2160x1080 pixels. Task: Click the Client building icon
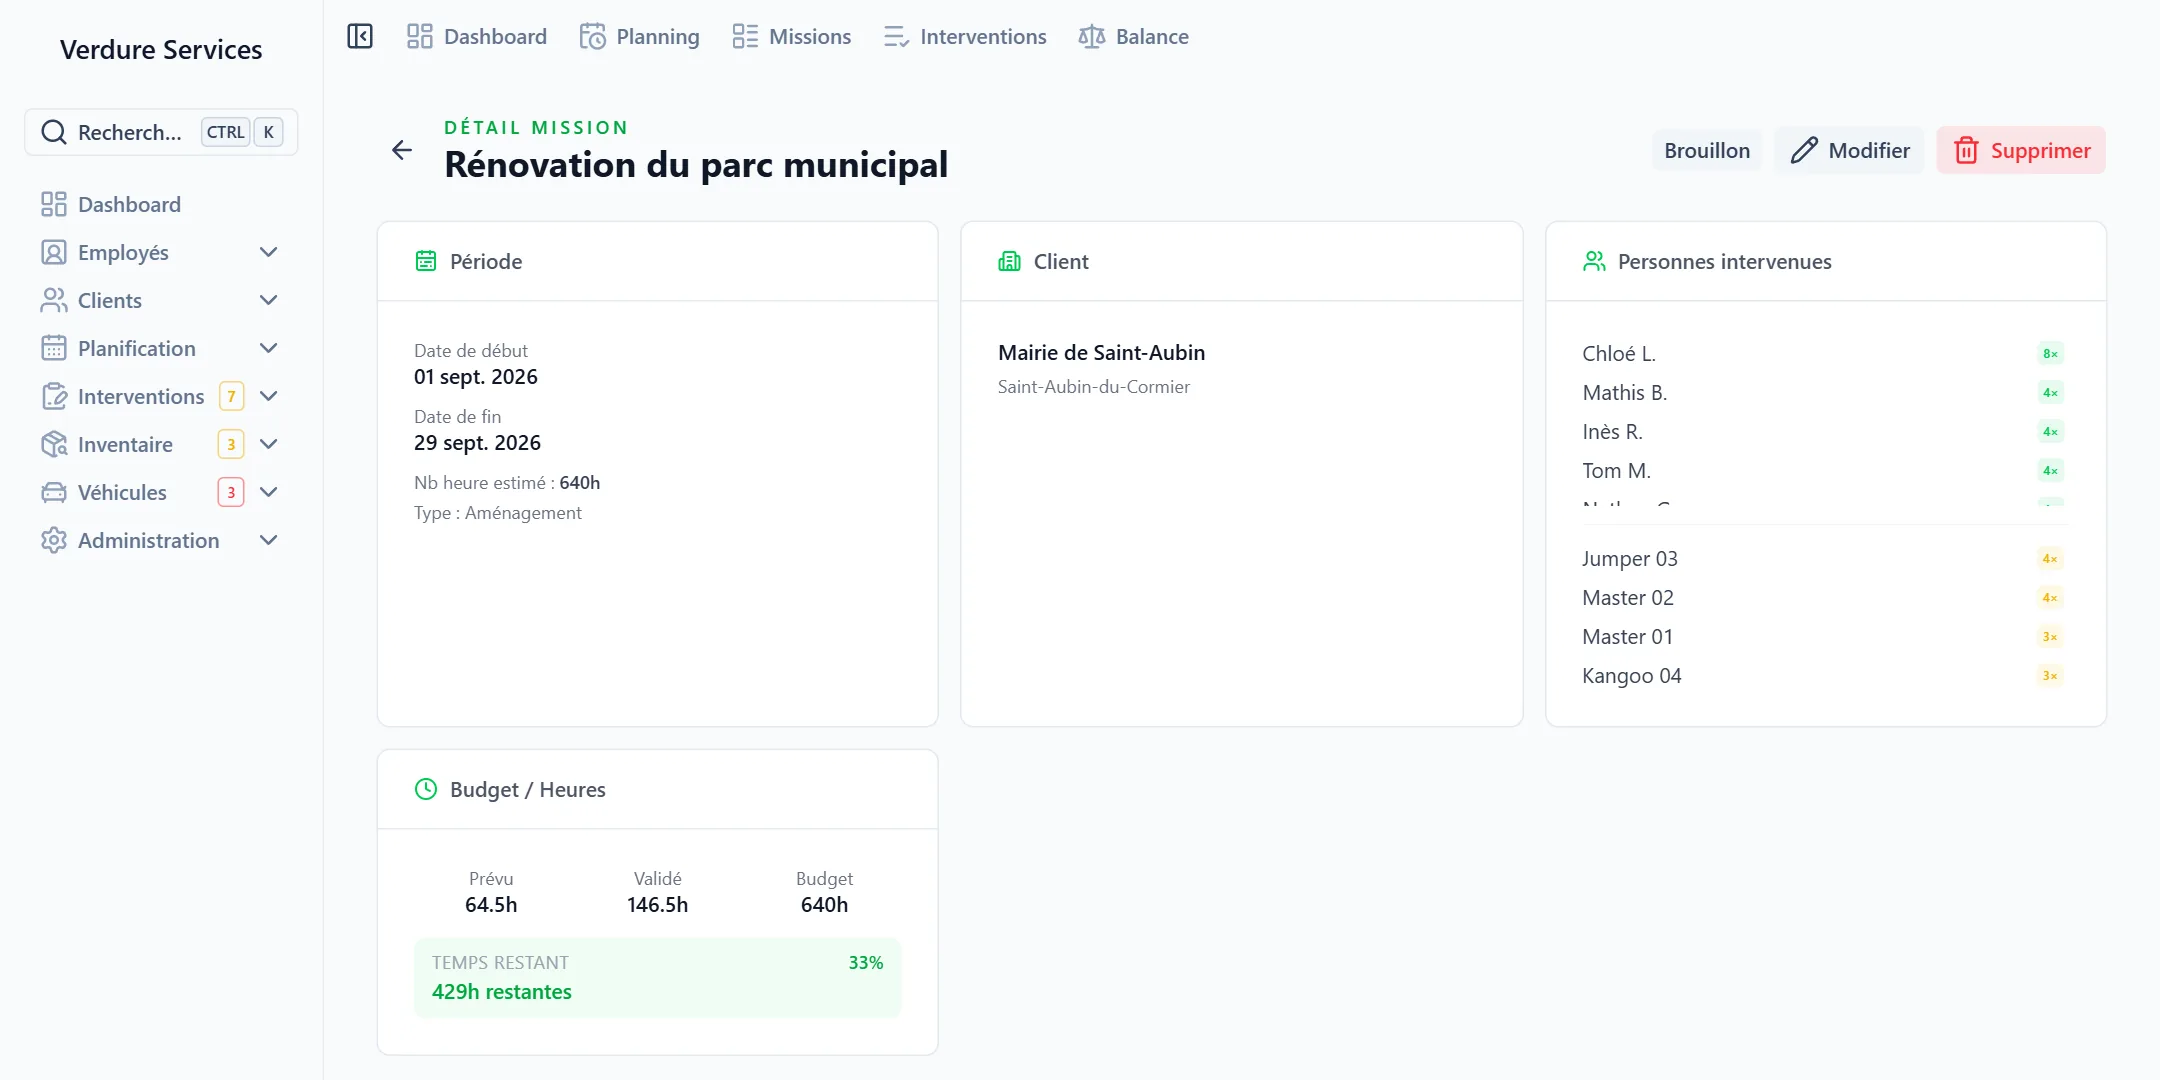click(1010, 261)
